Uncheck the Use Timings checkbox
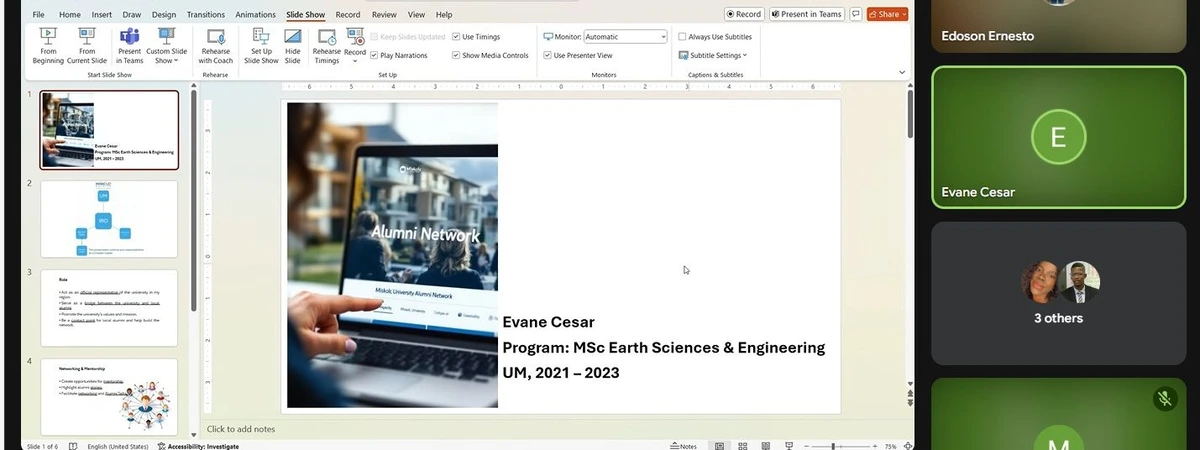Image resolution: width=1200 pixels, height=450 pixels. pyautogui.click(x=456, y=37)
